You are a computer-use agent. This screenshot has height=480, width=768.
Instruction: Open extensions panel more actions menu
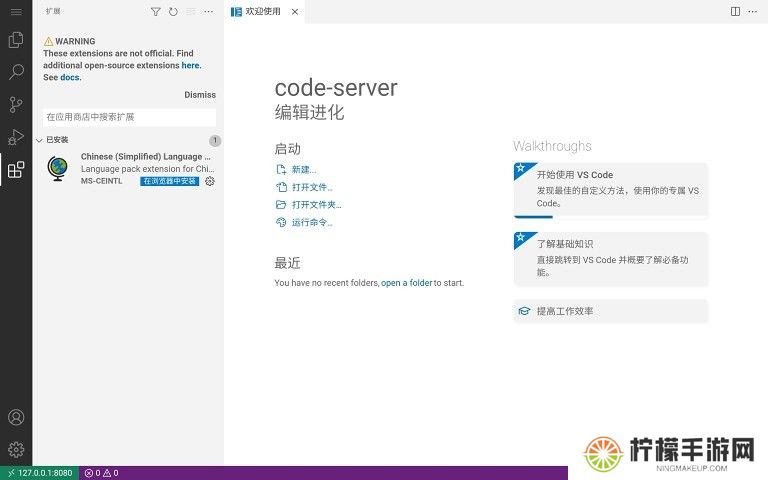[x=209, y=12]
